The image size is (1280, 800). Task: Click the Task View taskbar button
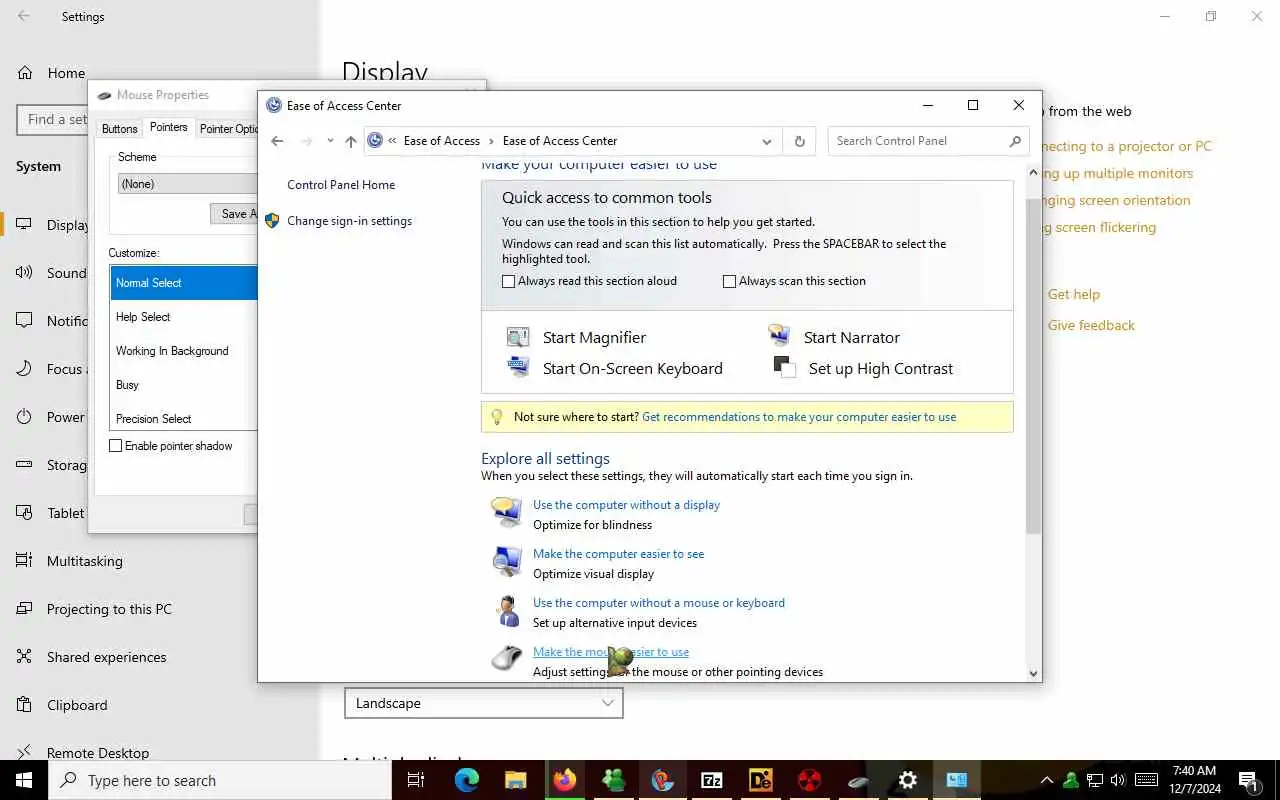pos(417,780)
